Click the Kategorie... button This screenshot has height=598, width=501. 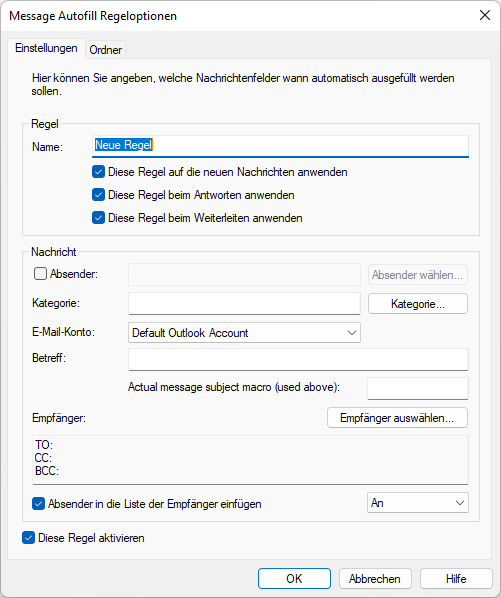(418, 304)
